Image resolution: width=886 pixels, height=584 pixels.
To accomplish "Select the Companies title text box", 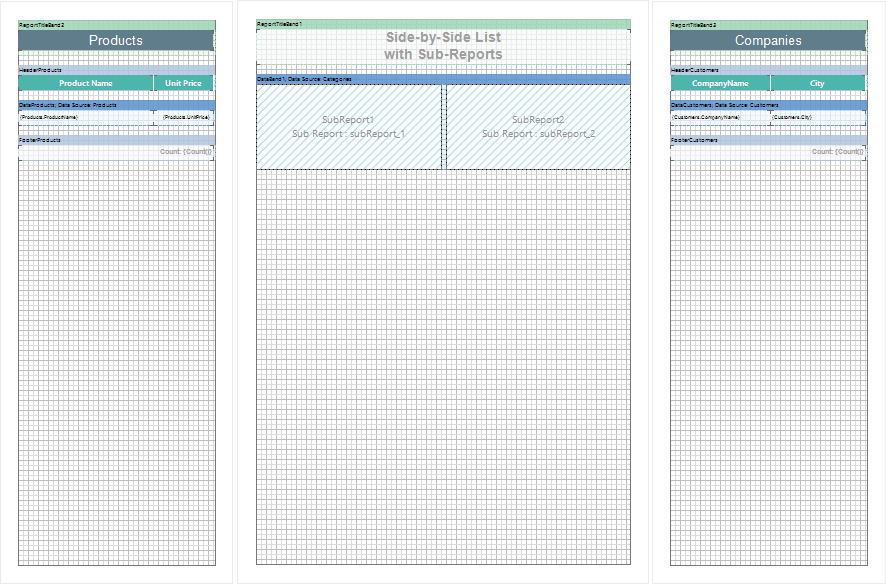I will coord(768,41).
